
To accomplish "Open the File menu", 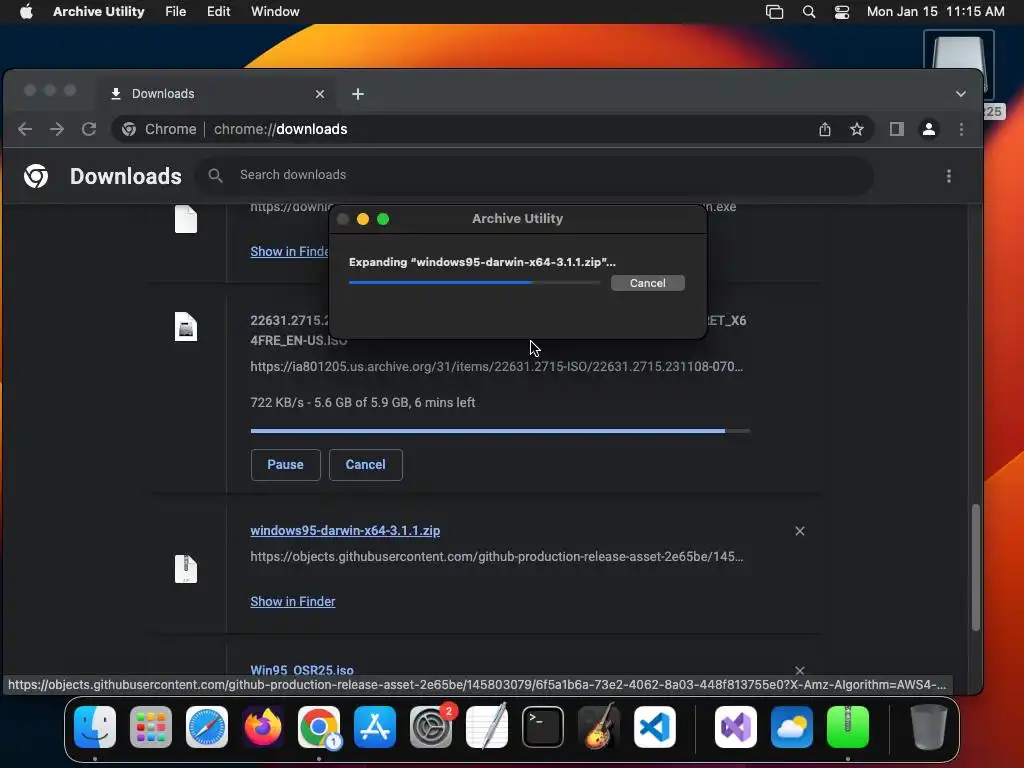I will [x=176, y=11].
